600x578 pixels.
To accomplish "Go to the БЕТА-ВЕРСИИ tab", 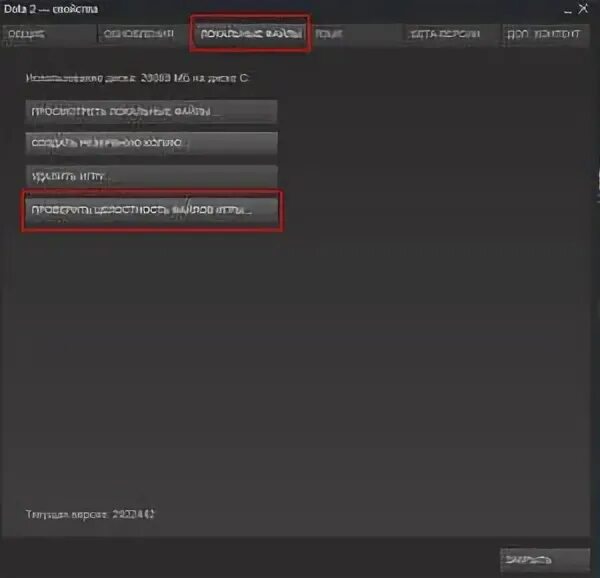I will point(451,34).
